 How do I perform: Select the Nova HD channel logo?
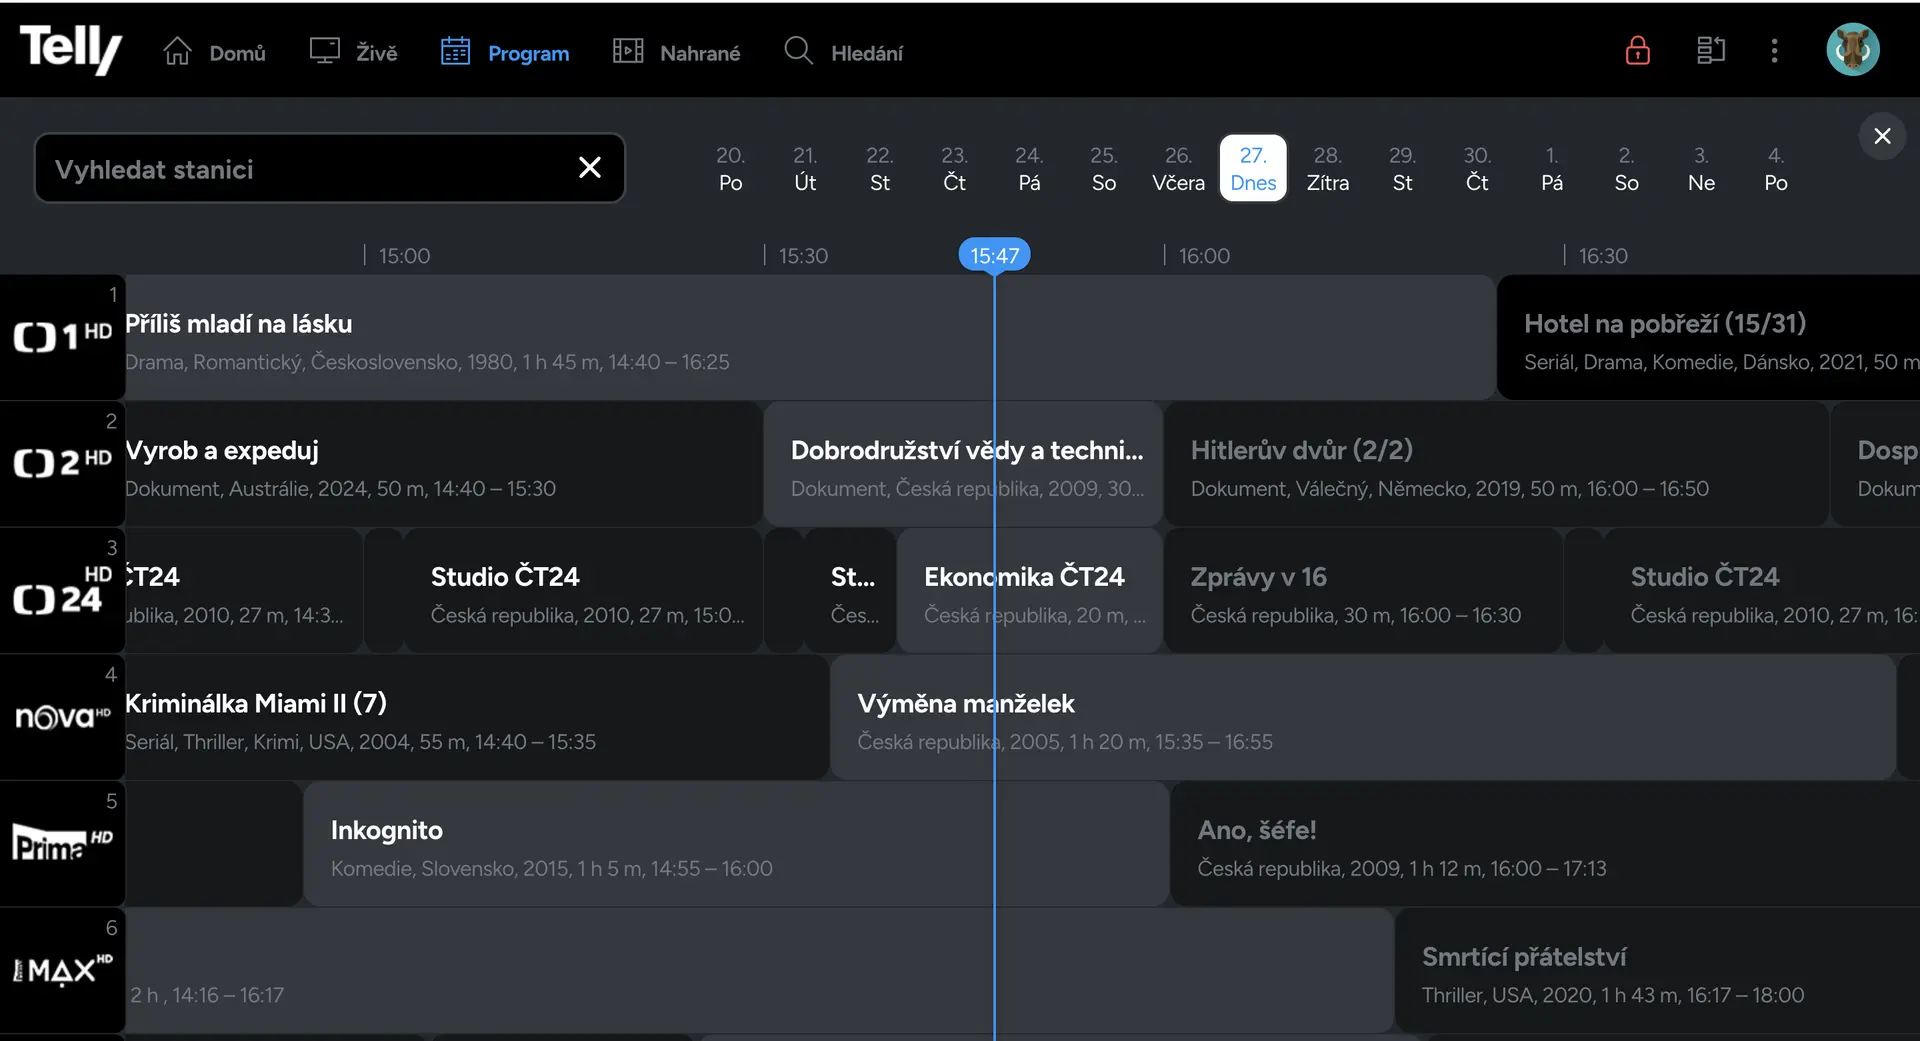pyautogui.click(x=62, y=717)
